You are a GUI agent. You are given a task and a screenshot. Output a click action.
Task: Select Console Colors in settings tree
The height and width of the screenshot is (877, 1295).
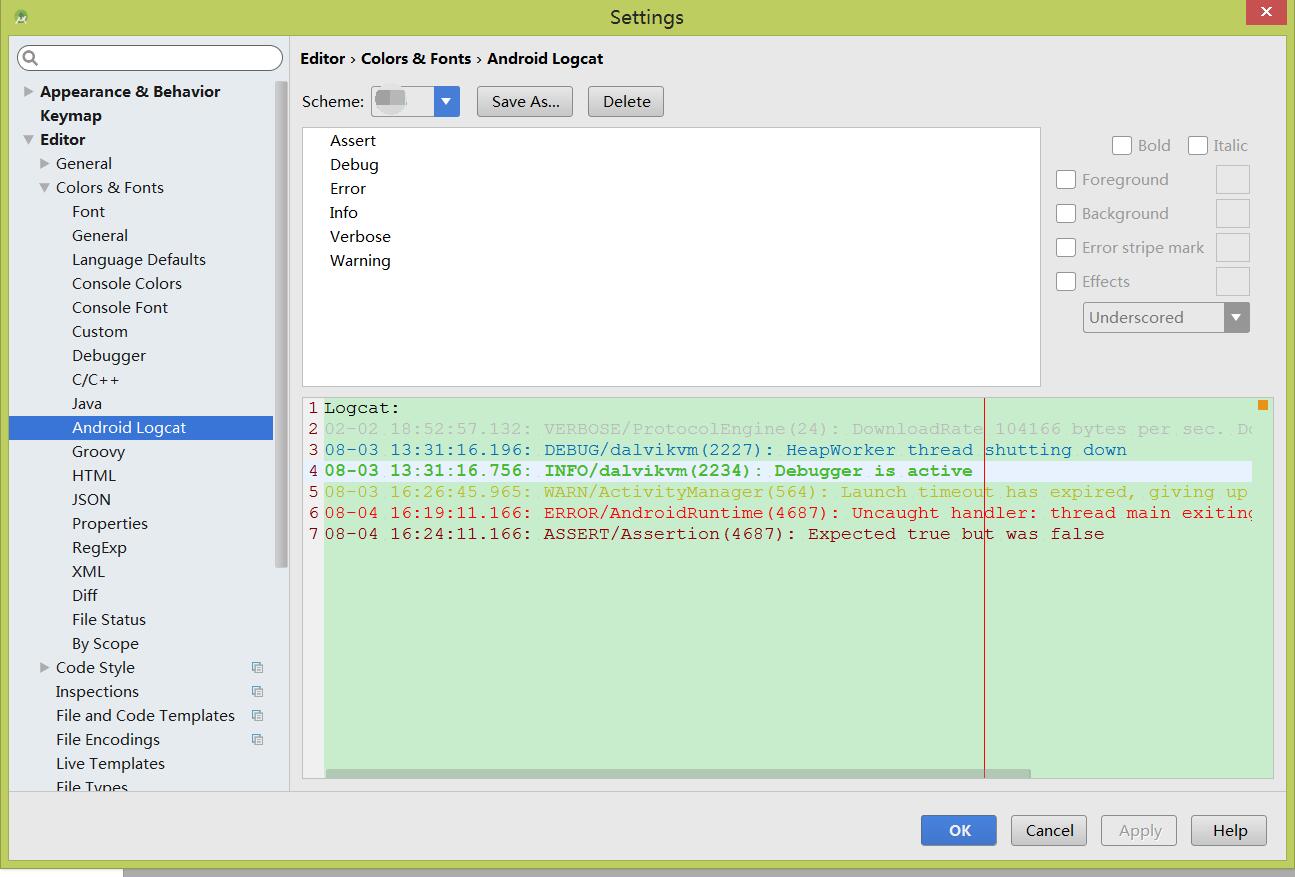point(126,284)
